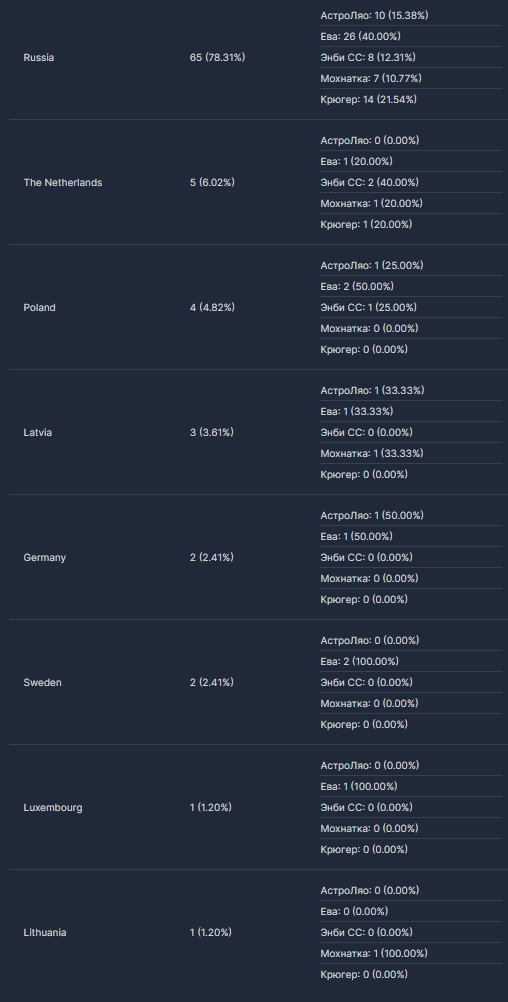The height and width of the screenshot is (1002, 508).
Task: Select the Poland country label
Action: coord(40,307)
